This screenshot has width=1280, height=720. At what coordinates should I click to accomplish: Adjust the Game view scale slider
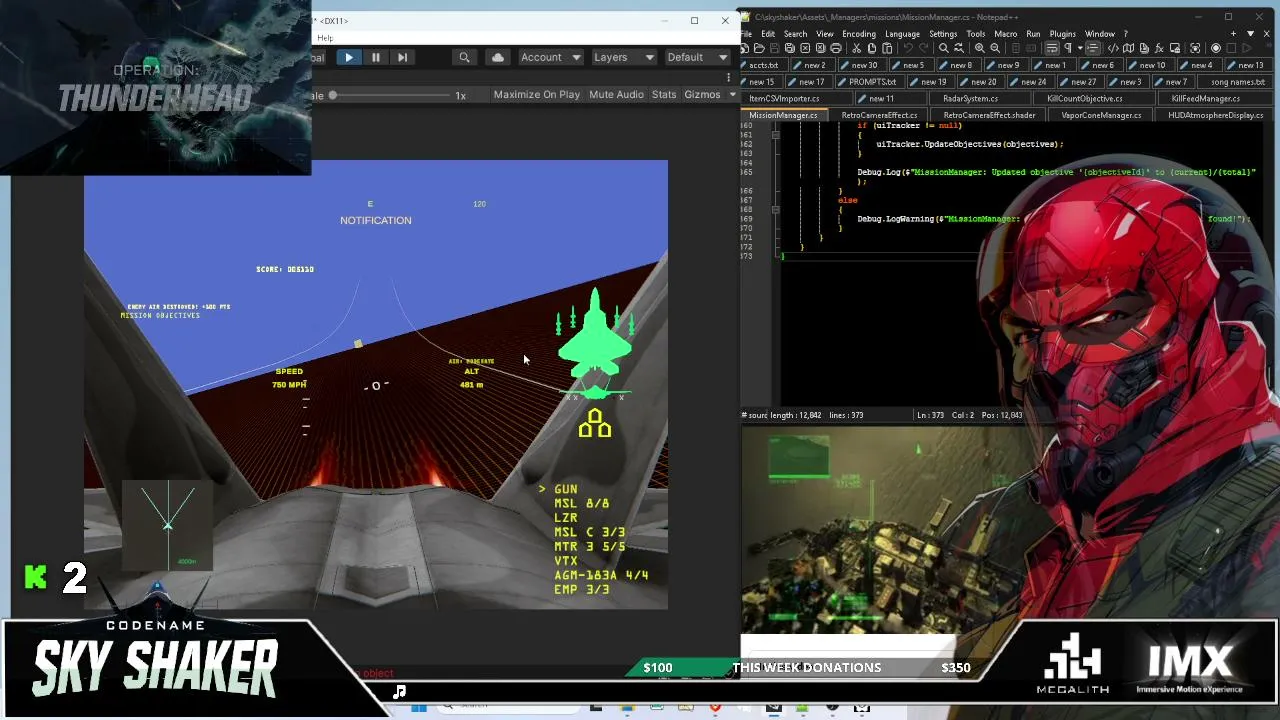pos(390,95)
